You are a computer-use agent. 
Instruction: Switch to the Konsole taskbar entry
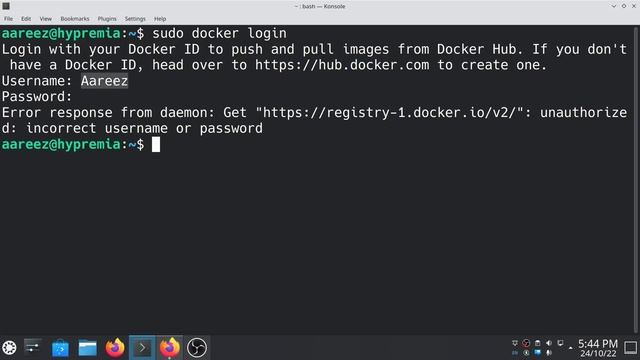[x=142, y=348]
